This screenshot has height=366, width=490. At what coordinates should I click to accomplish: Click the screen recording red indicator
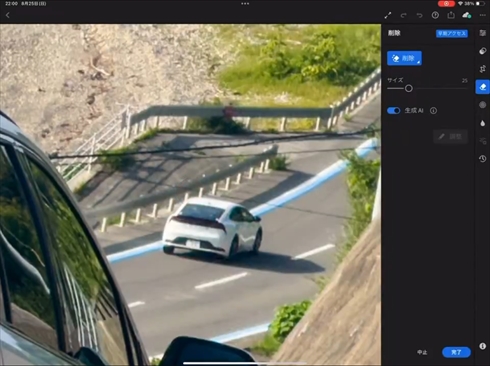pyautogui.click(x=446, y=4)
